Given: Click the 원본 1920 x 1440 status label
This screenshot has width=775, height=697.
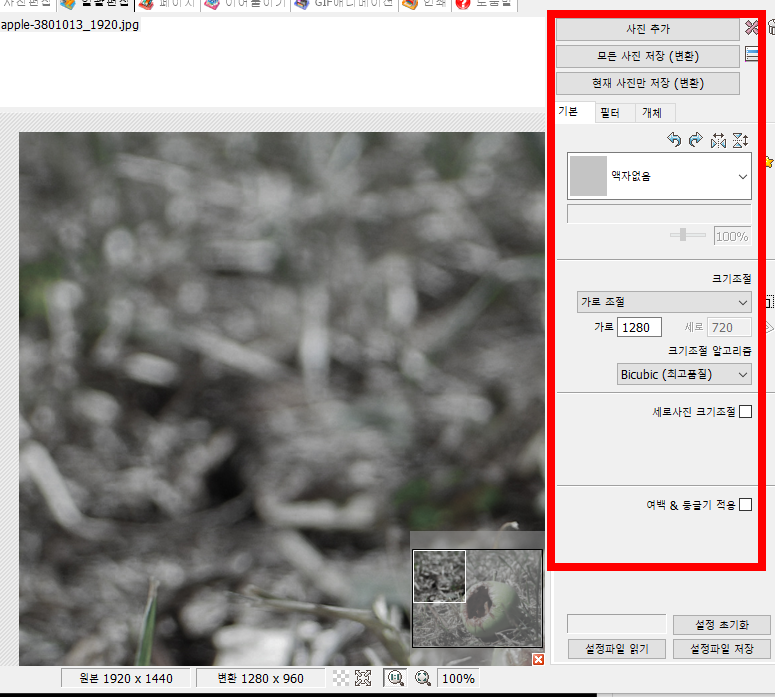Looking at the screenshot, I should (126, 678).
